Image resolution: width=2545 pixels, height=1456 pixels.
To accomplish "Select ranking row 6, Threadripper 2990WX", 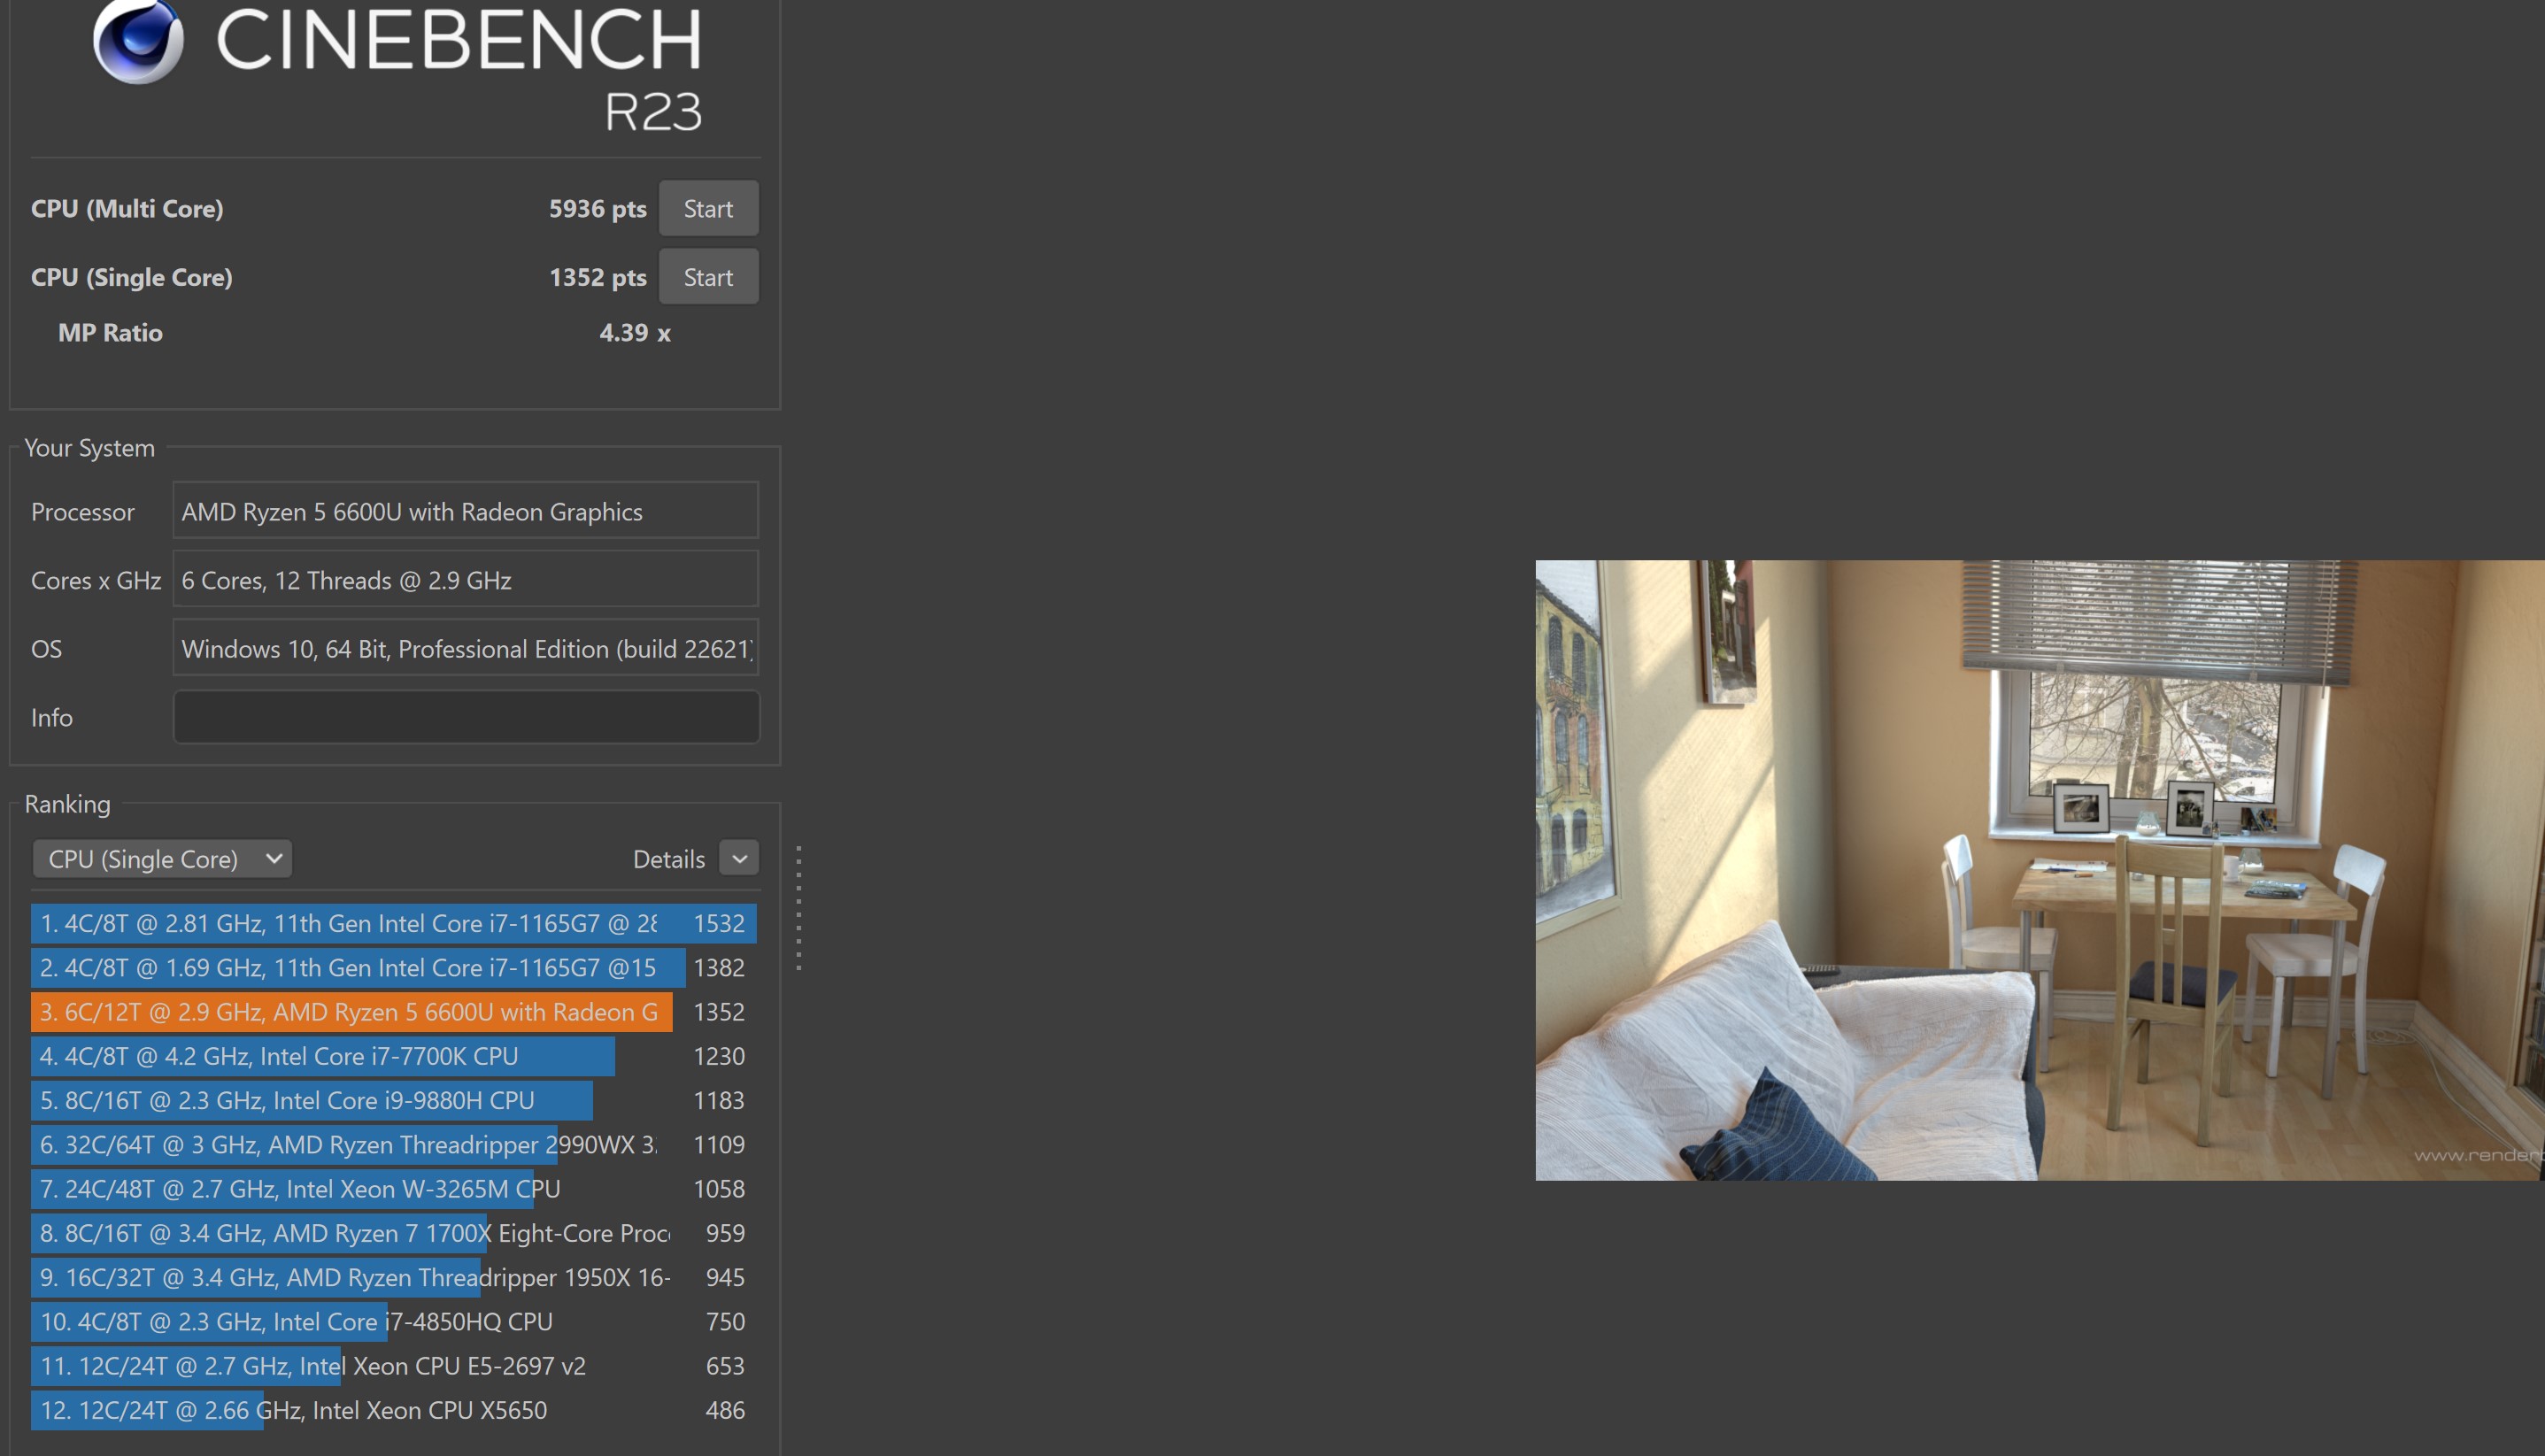I will tap(394, 1144).
